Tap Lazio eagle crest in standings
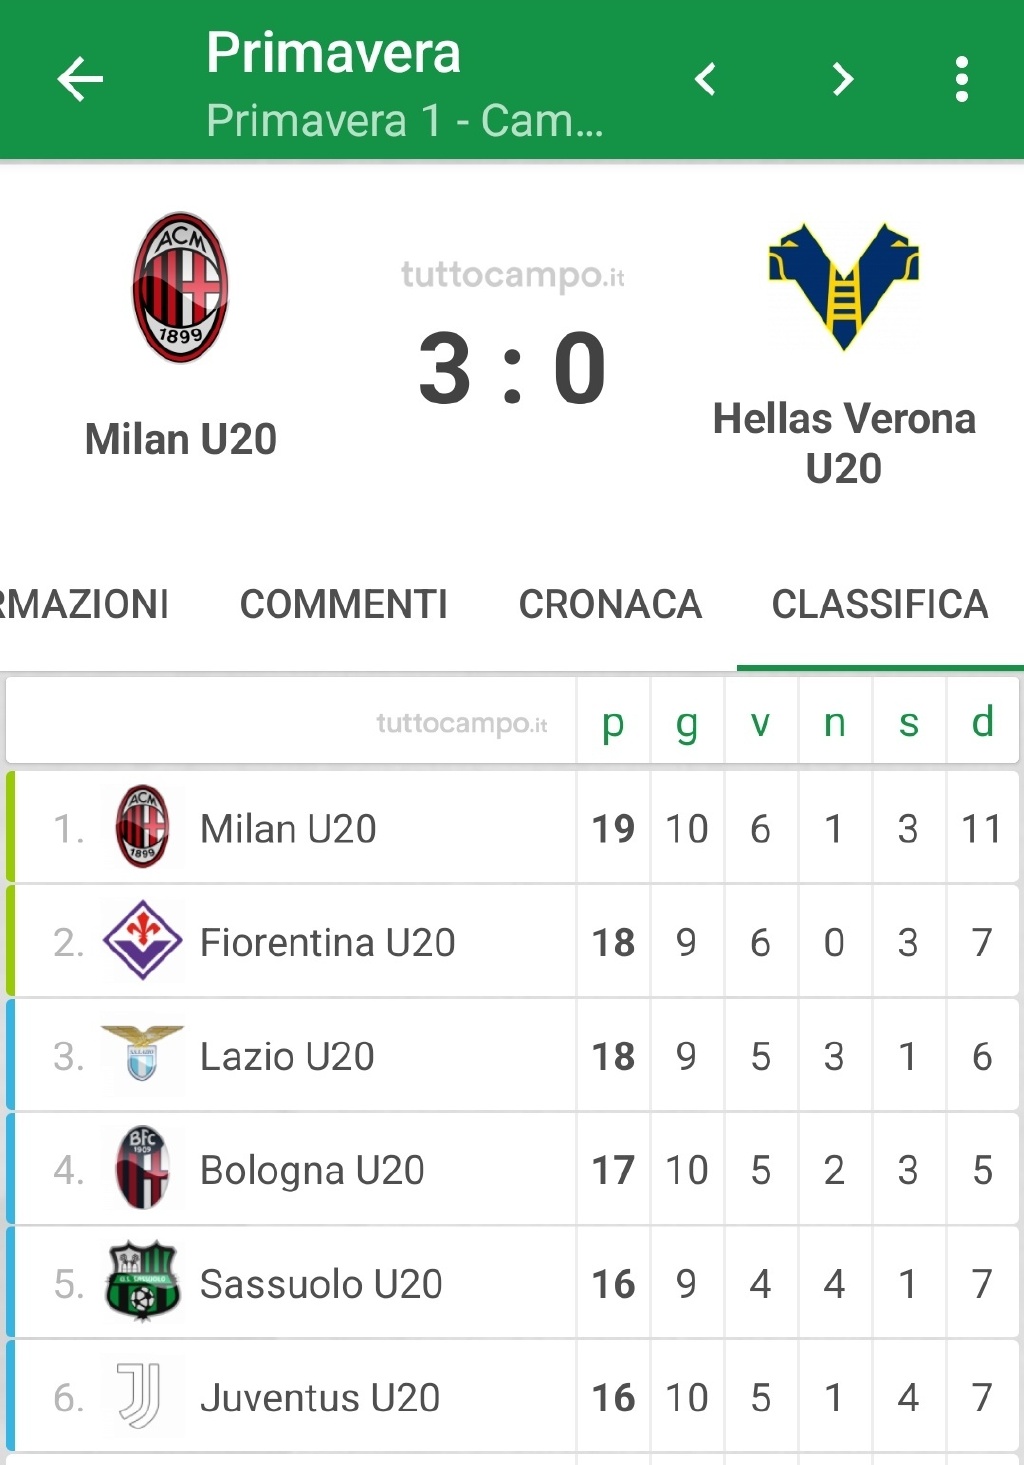 pyautogui.click(x=143, y=1054)
